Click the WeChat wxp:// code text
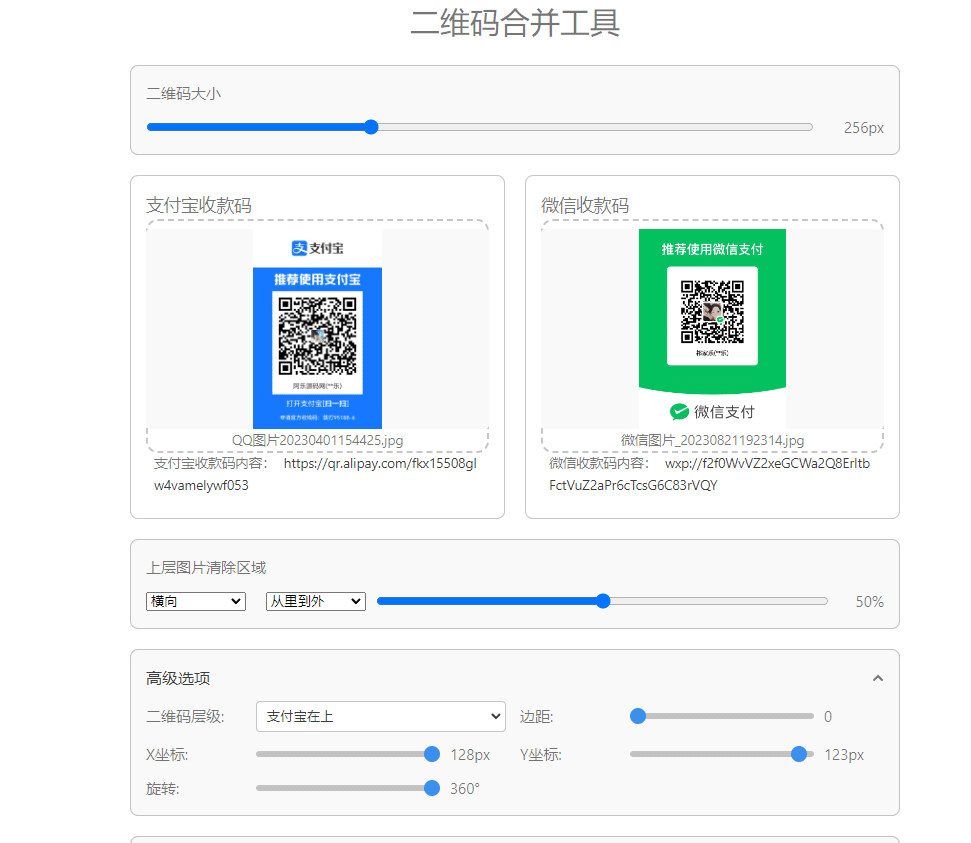Screen dimensions: 971x843 (x=710, y=474)
